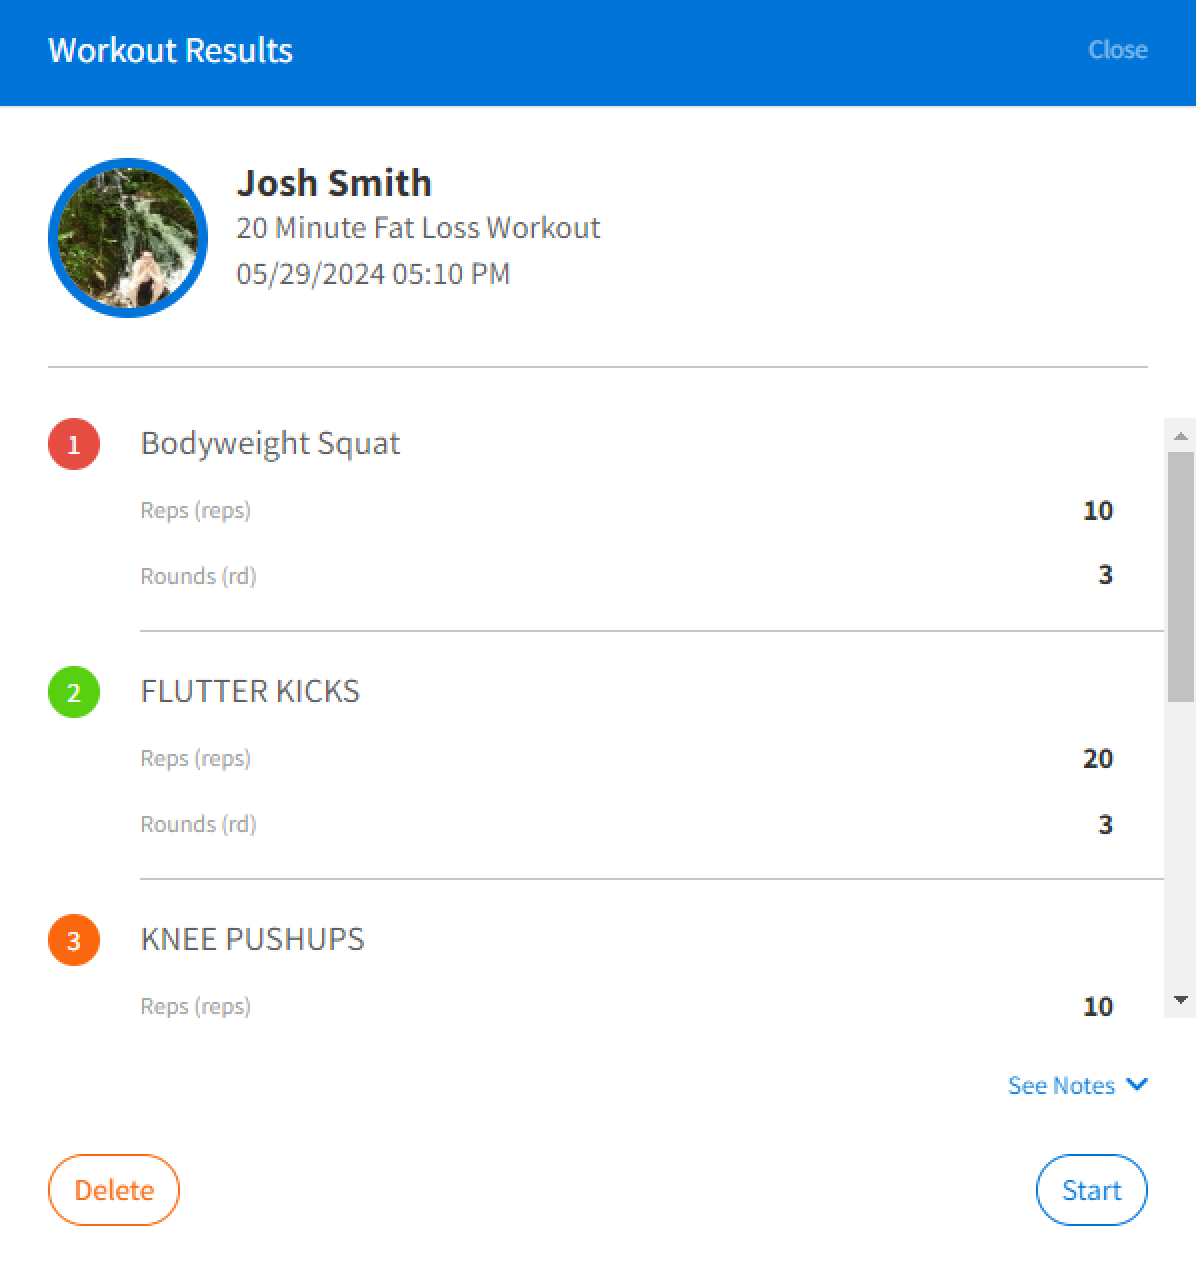This screenshot has height=1272, width=1196.
Task: Click the scrollbar down arrow
Action: (x=1180, y=1000)
